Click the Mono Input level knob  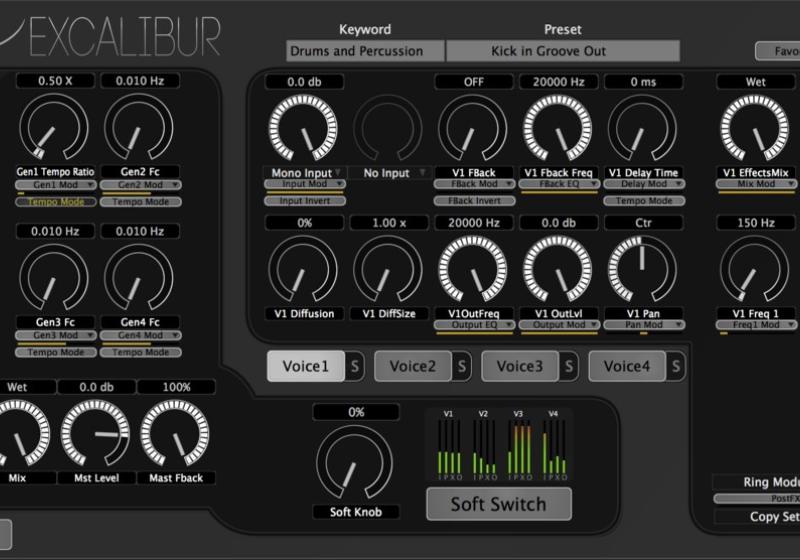pyautogui.click(x=303, y=128)
